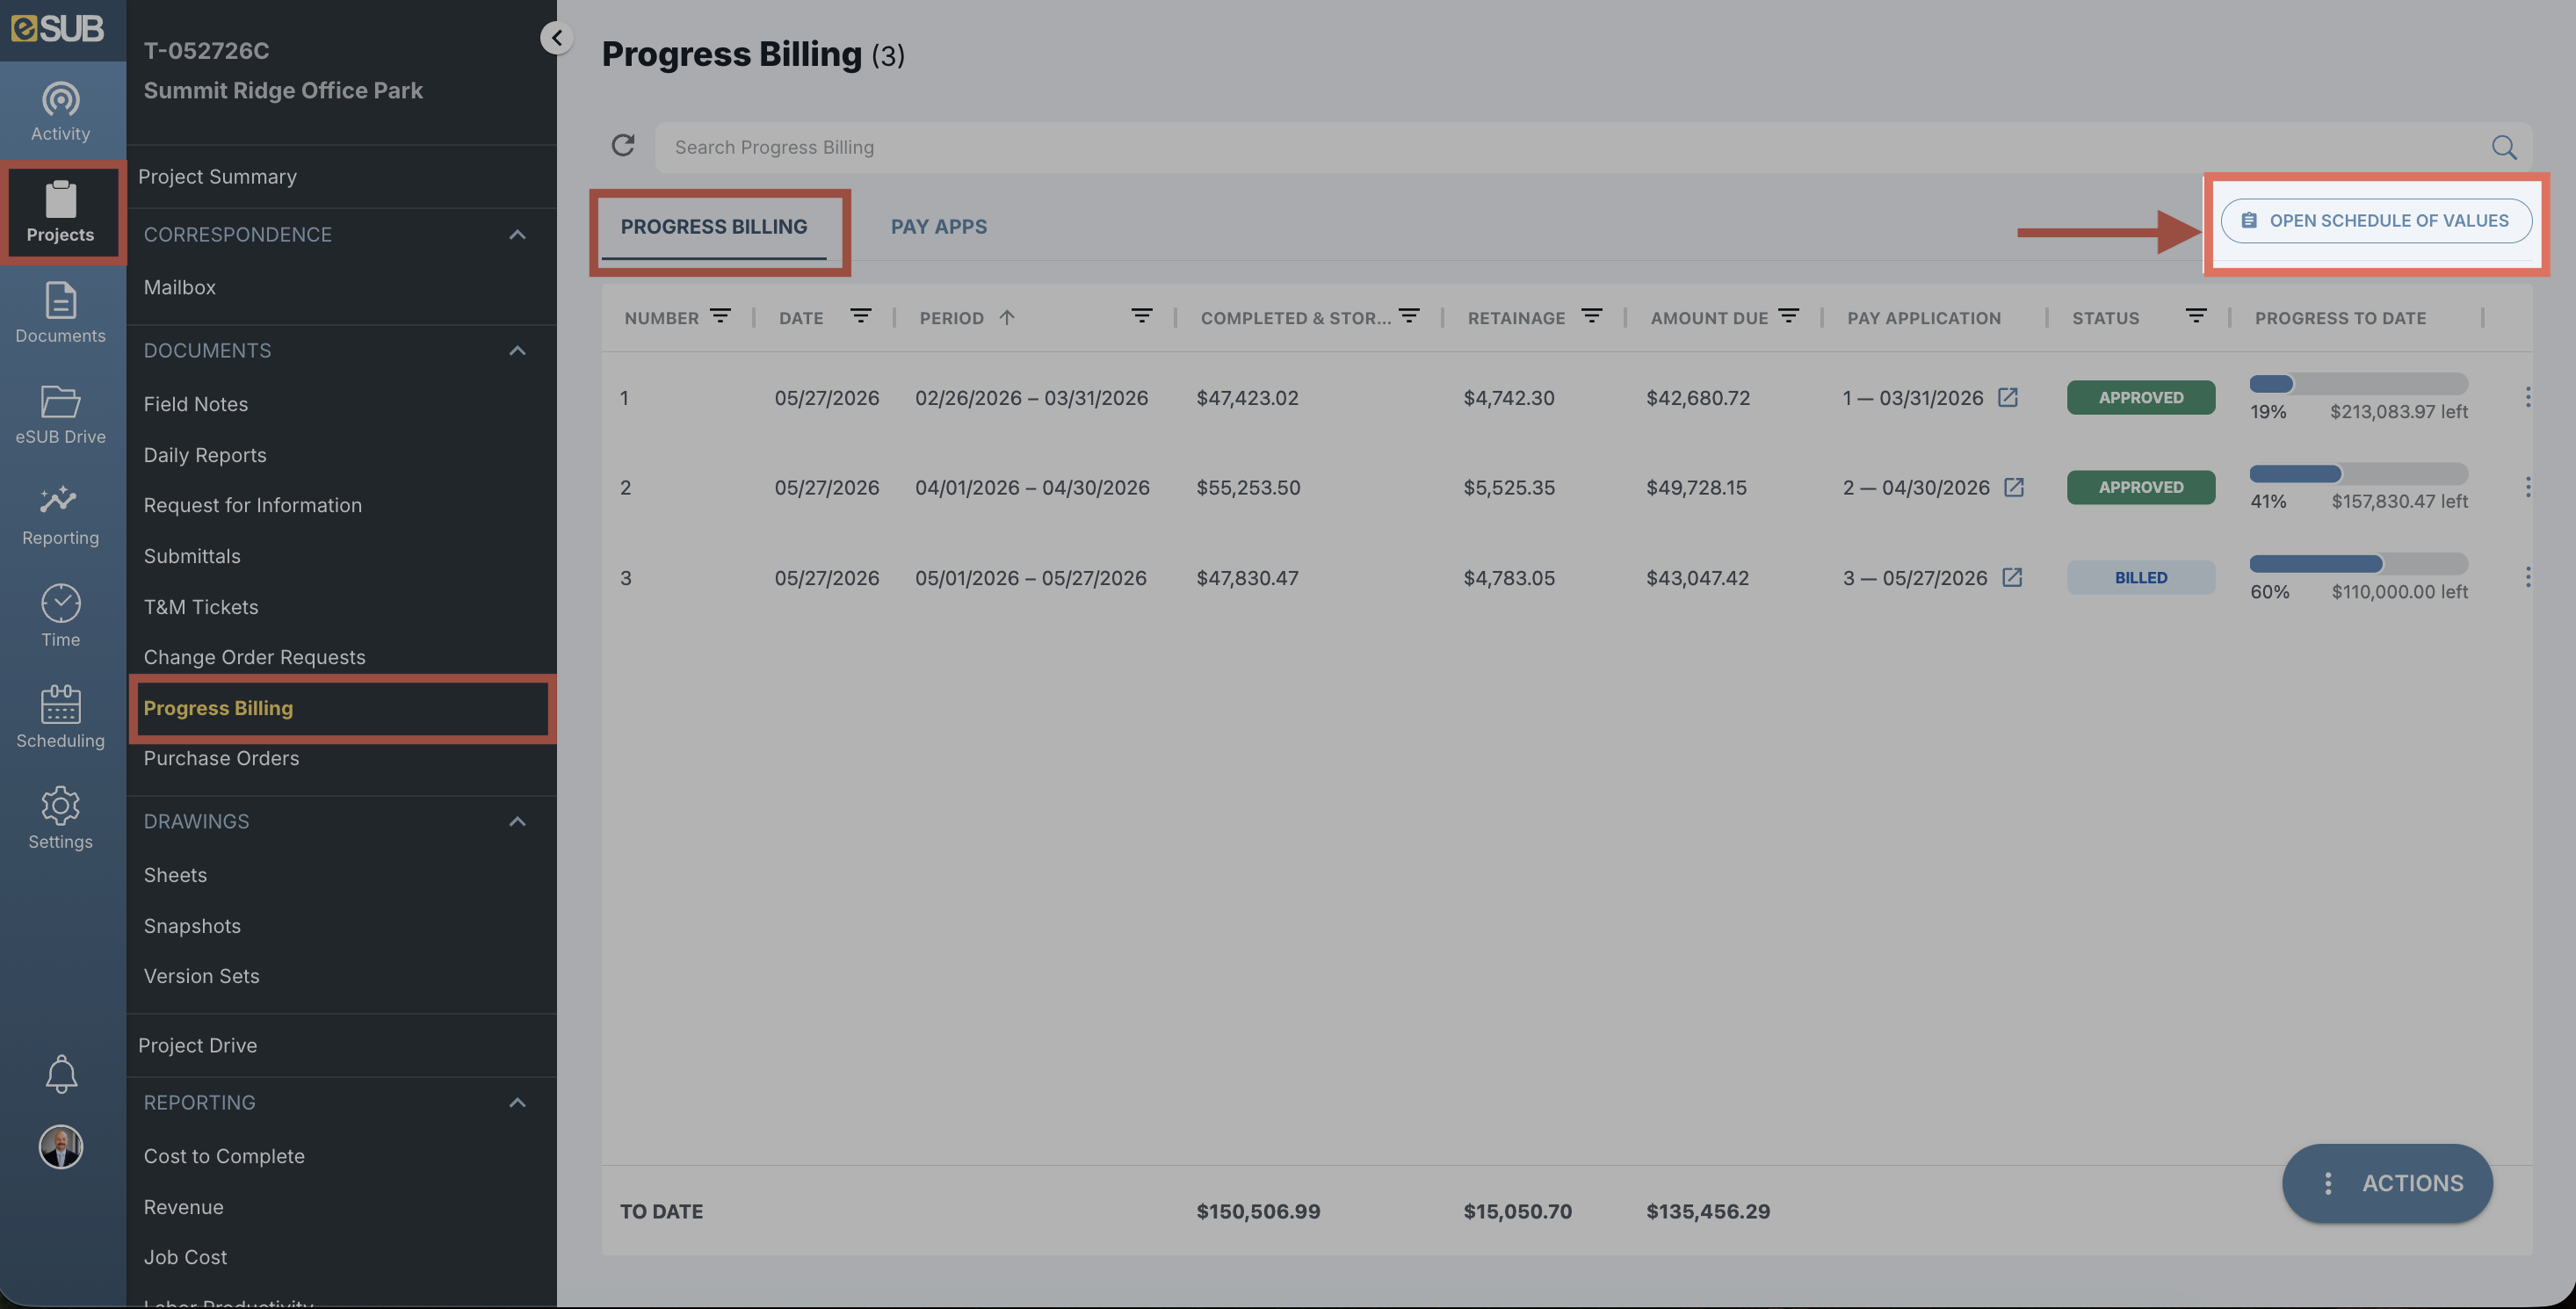This screenshot has height=1309, width=2576.
Task: Open Daily Reports
Action: click(x=205, y=455)
